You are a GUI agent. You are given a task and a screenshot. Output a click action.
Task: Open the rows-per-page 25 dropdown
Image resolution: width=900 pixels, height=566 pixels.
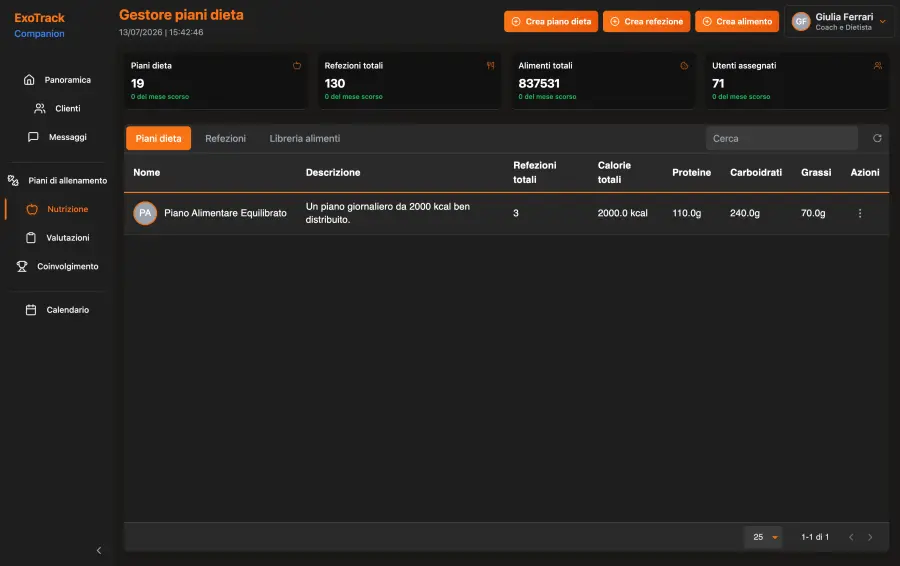[763, 537]
